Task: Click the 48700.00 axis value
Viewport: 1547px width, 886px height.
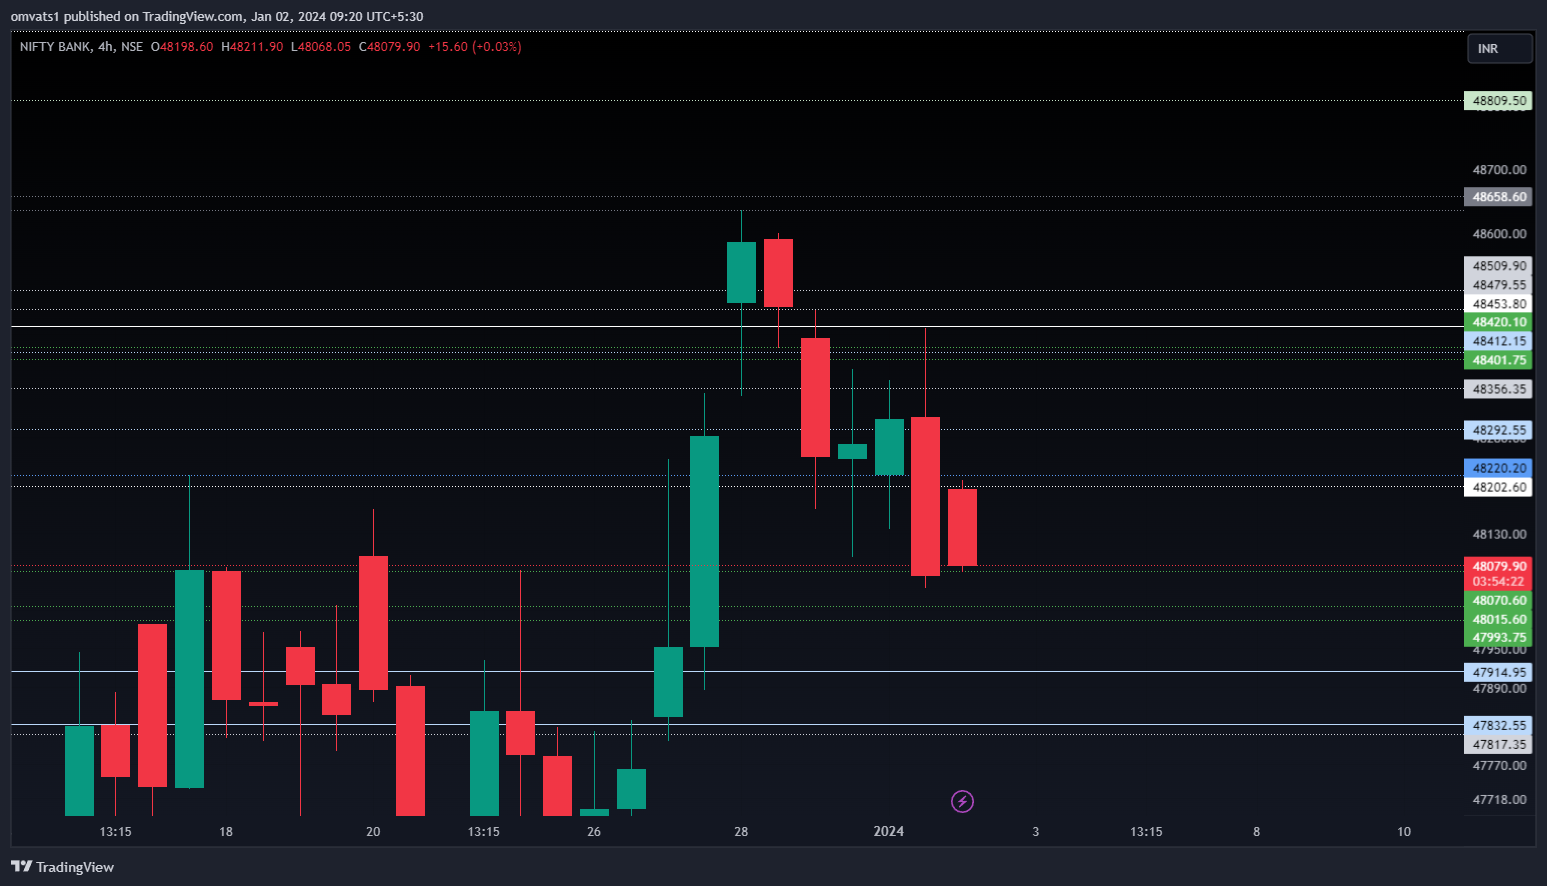Action: 1499,170
